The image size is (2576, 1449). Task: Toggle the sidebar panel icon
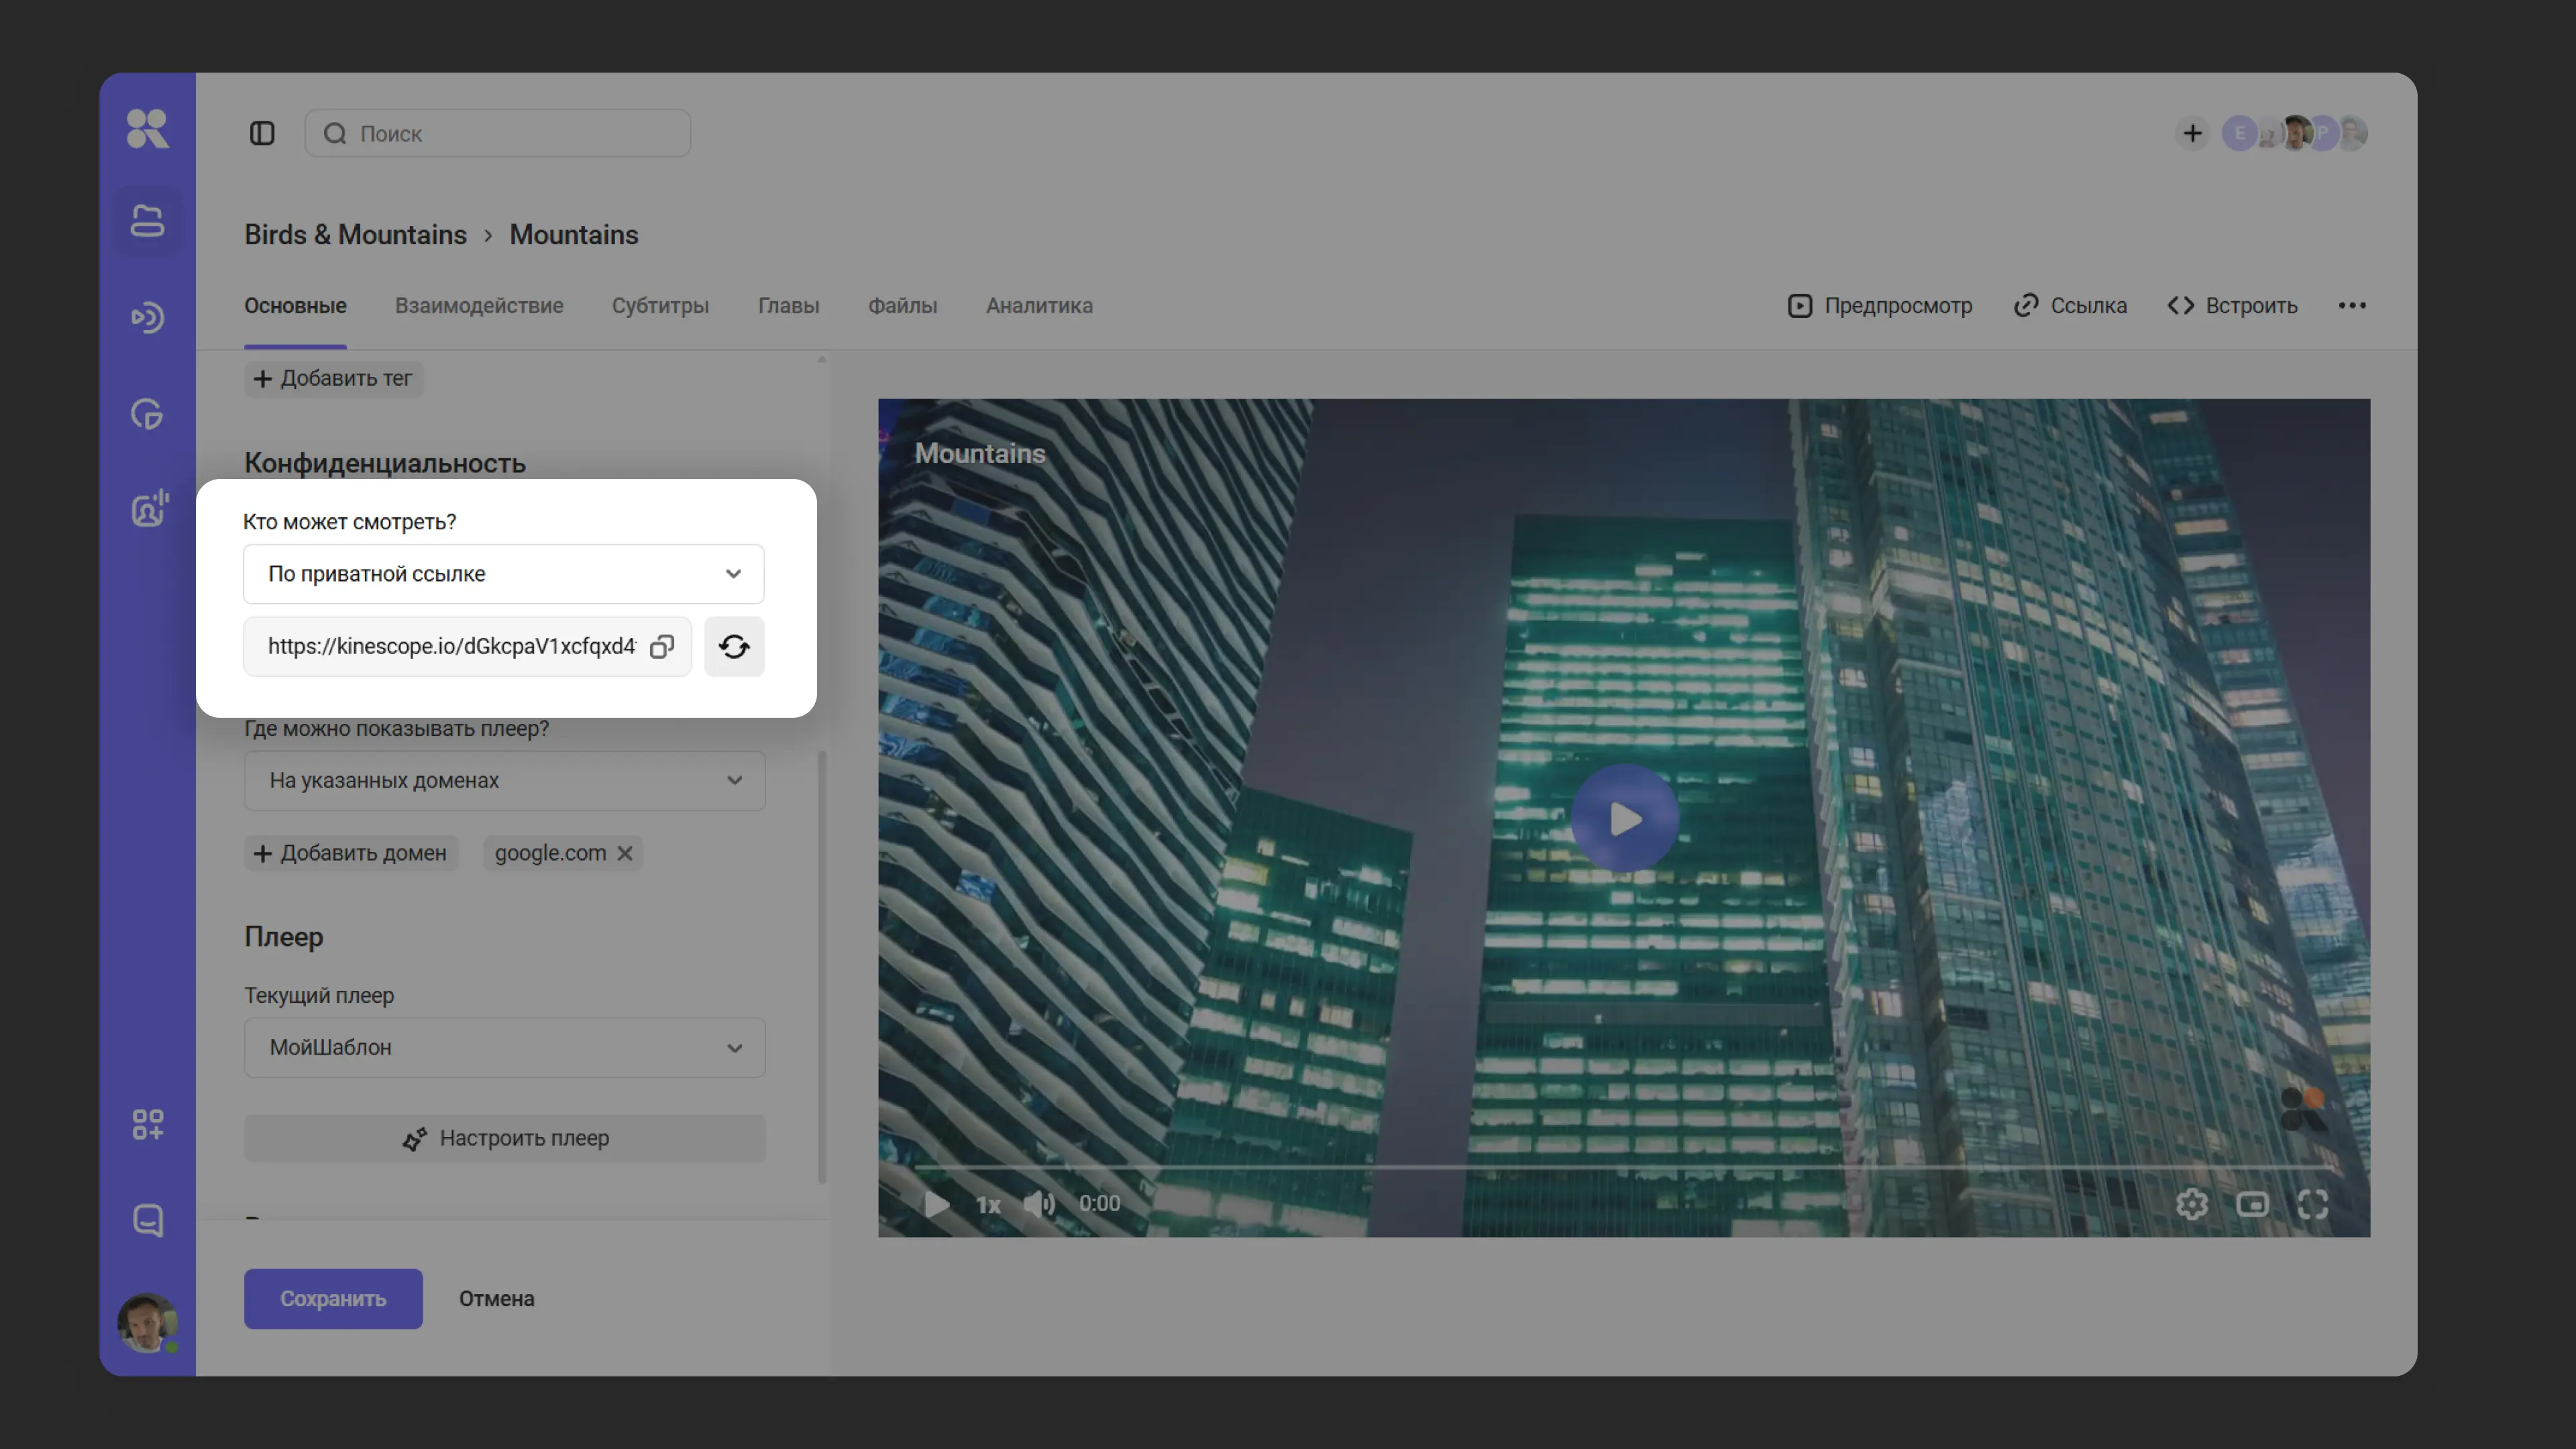coord(262,133)
